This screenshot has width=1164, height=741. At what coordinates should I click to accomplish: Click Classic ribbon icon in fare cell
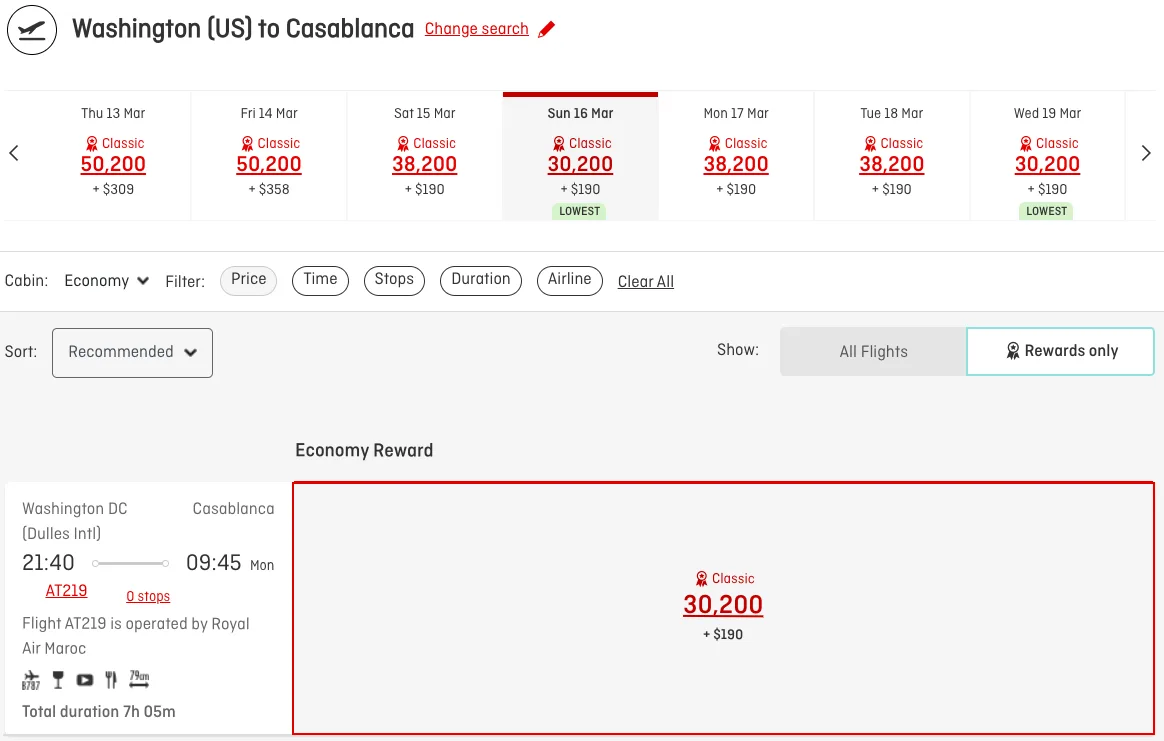(702, 578)
